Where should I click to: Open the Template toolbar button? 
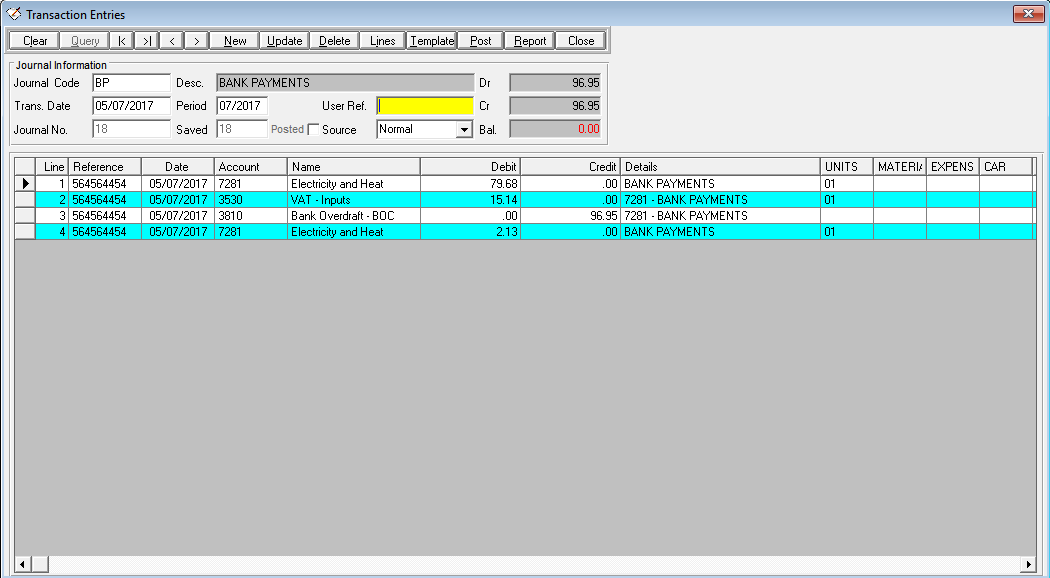(x=432, y=41)
